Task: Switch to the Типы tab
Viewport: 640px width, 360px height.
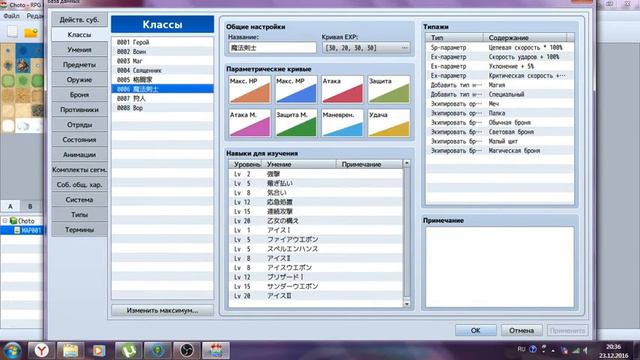Action: [80, 215]
